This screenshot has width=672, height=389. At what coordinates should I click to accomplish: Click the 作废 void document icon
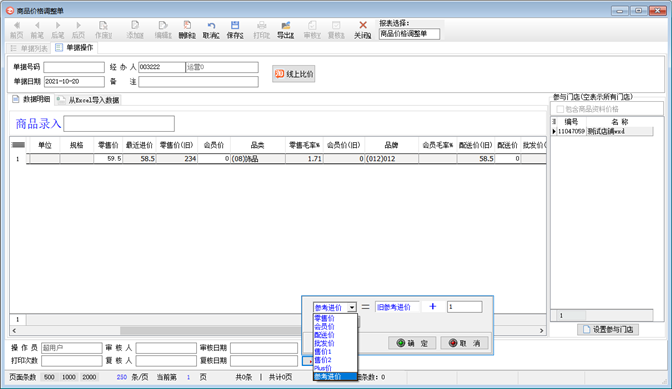(x=103, y=30)
